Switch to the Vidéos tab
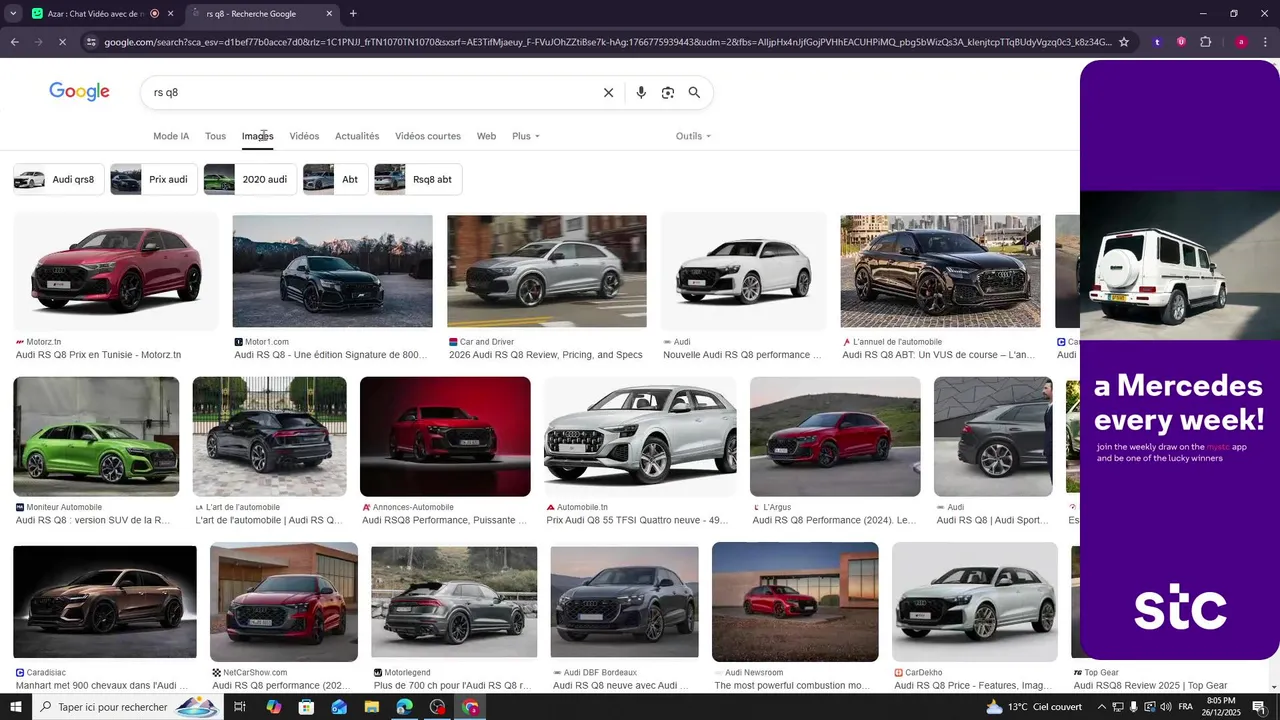The image size is (1280, 720). (x=304, y=136)
